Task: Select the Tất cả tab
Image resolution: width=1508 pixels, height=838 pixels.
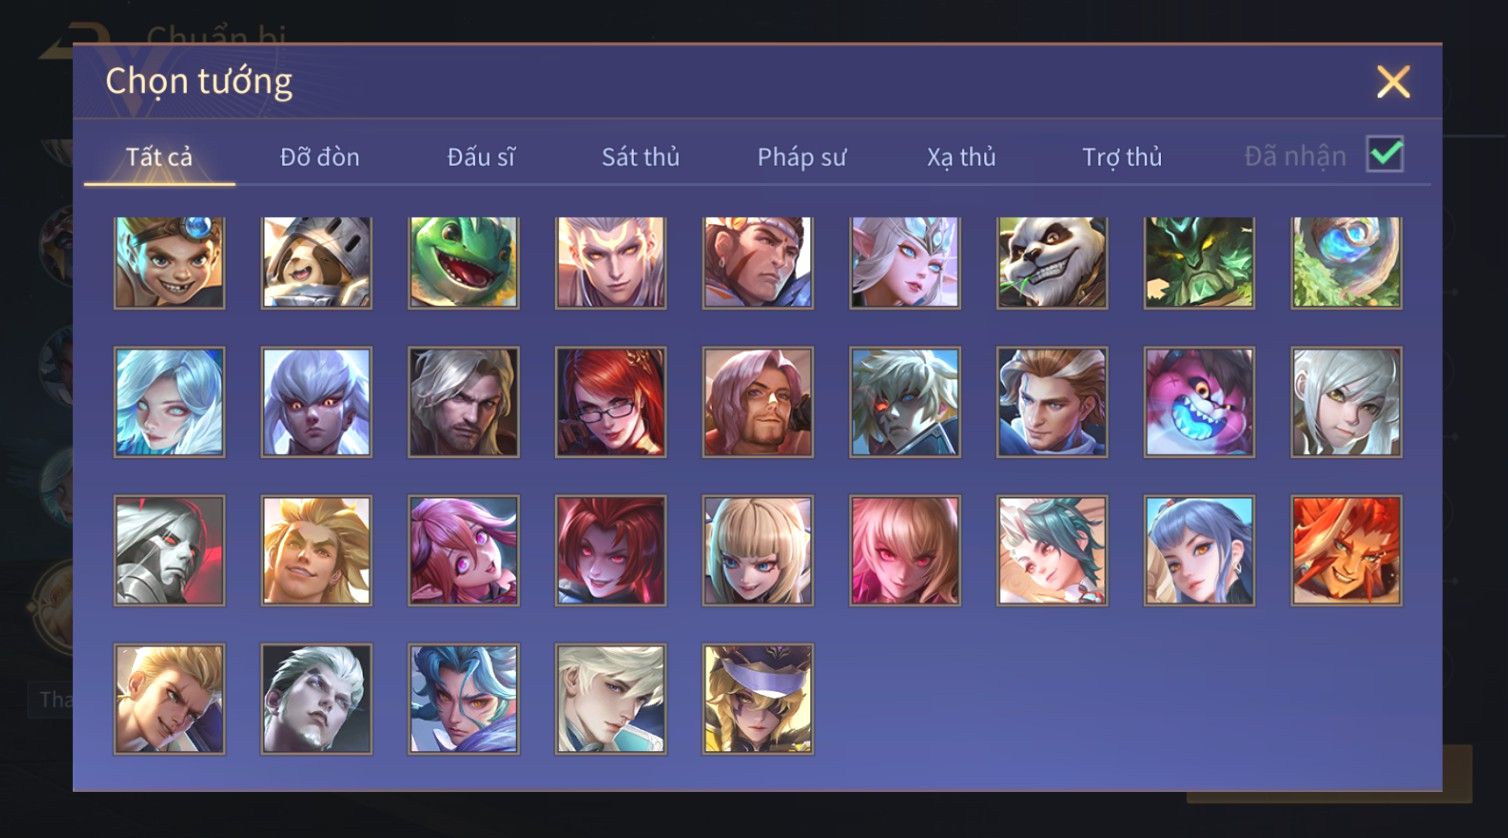Action: click(159, 157)
